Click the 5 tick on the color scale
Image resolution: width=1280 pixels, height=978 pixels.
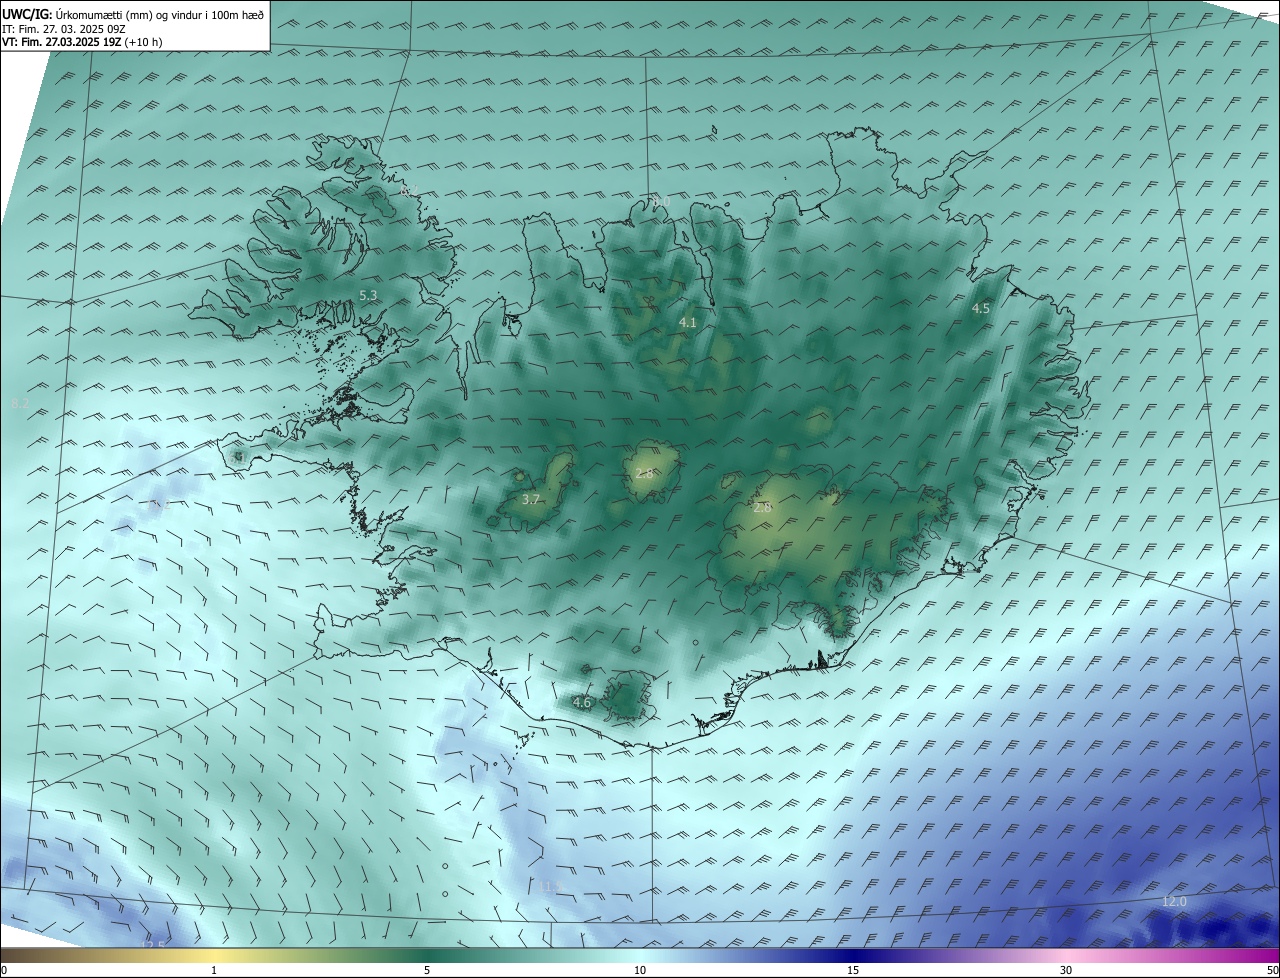(x=427, y=970)
